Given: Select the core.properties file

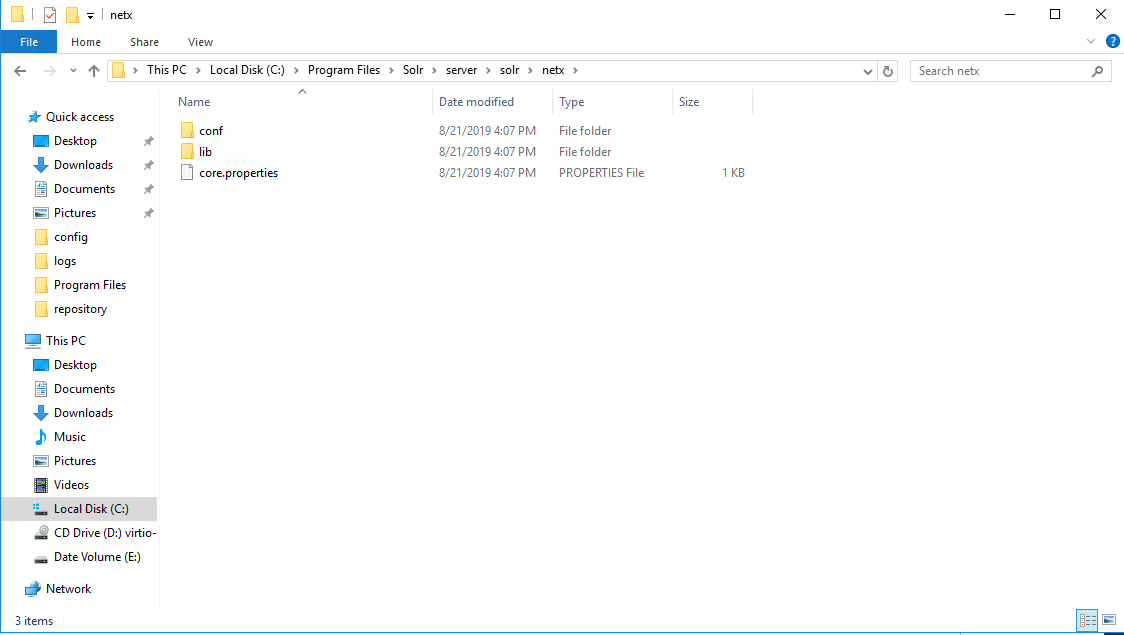Looking at the screenshot, I should click(238, 173).
